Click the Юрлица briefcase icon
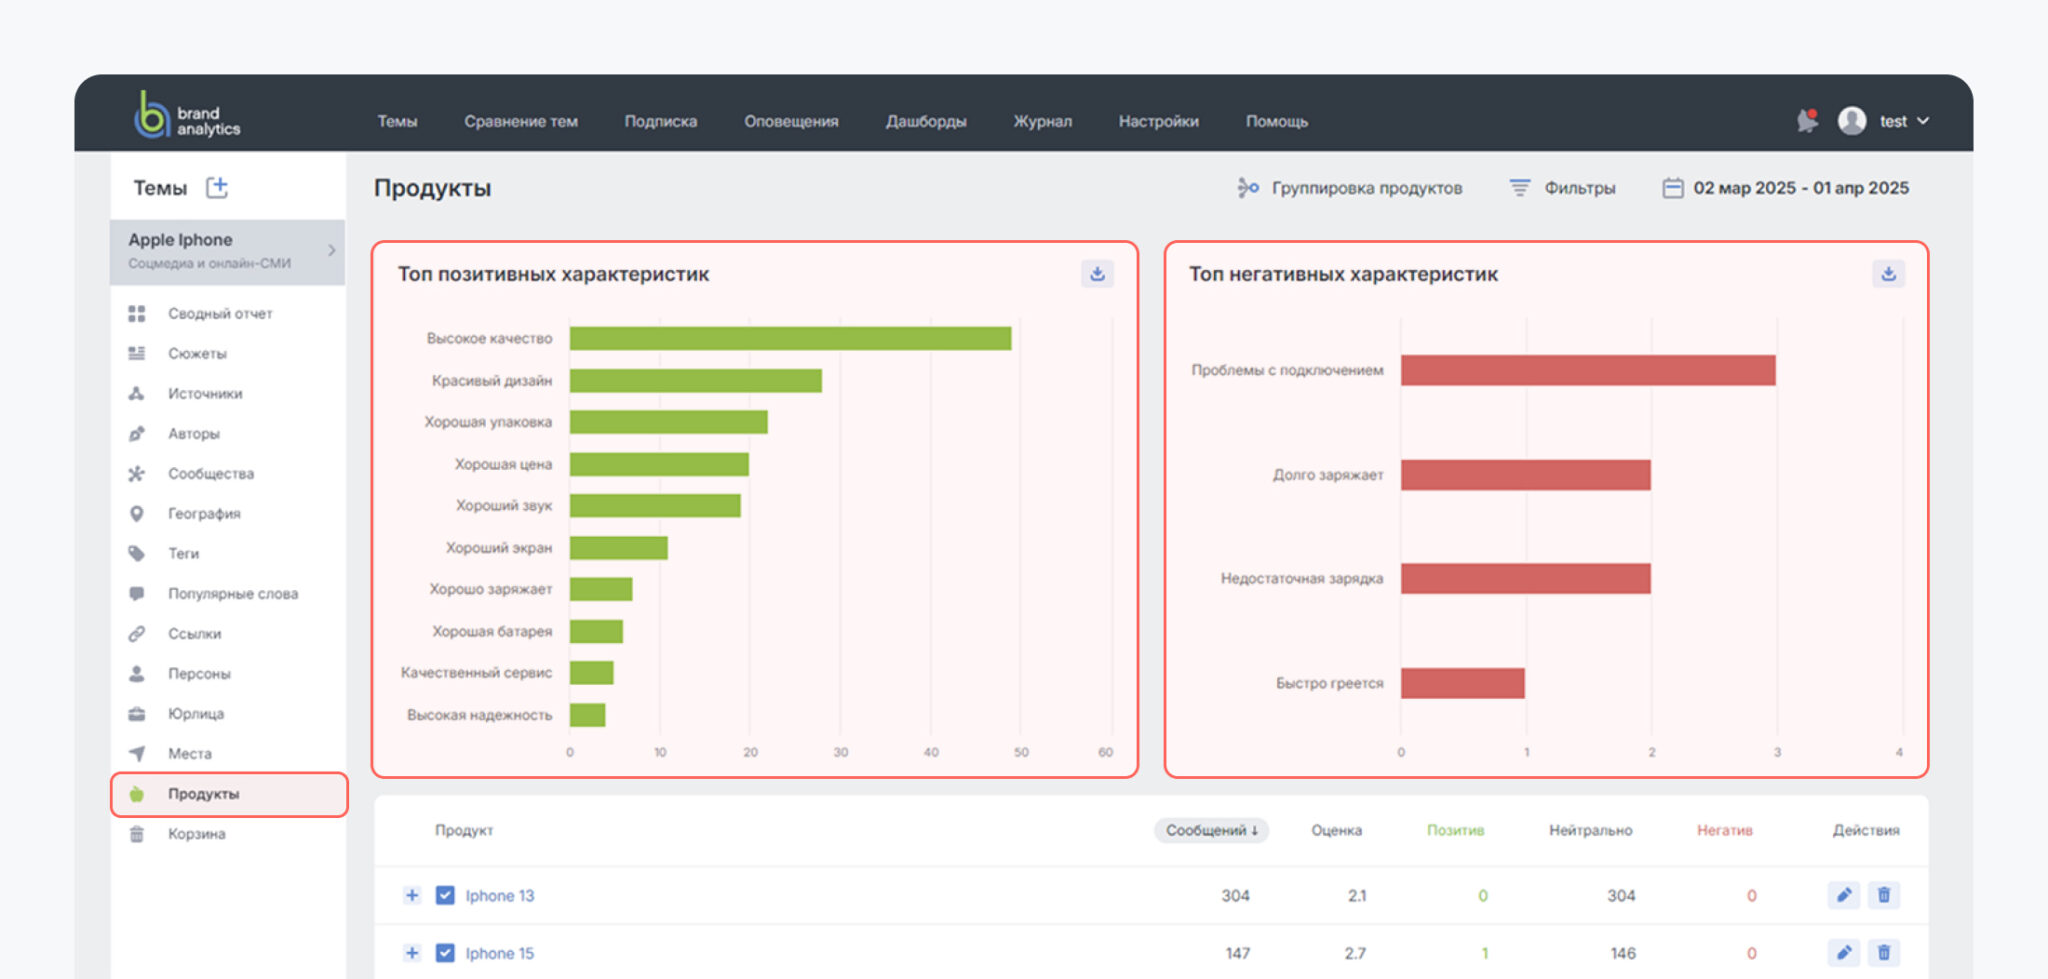 137,714
